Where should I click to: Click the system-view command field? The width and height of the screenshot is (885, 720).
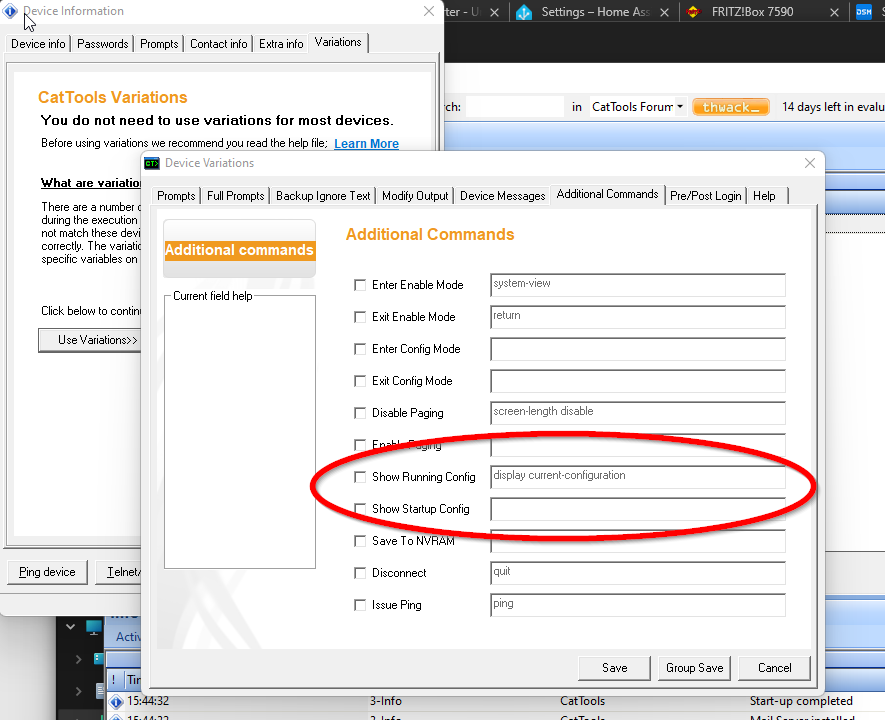(638, 285)
